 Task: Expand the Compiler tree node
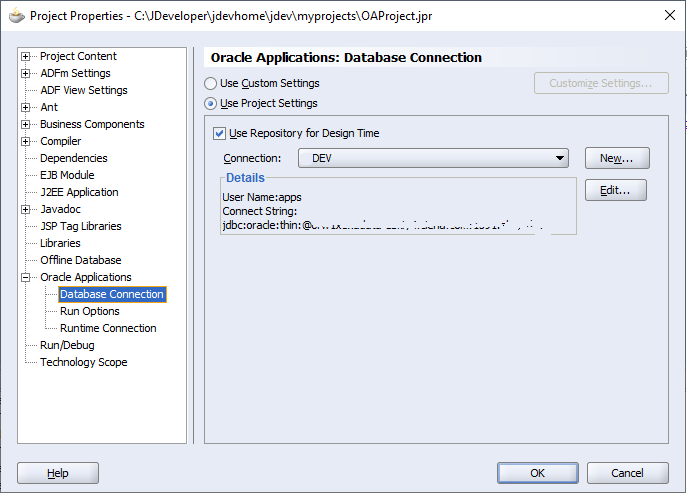[x=25, y=142]
